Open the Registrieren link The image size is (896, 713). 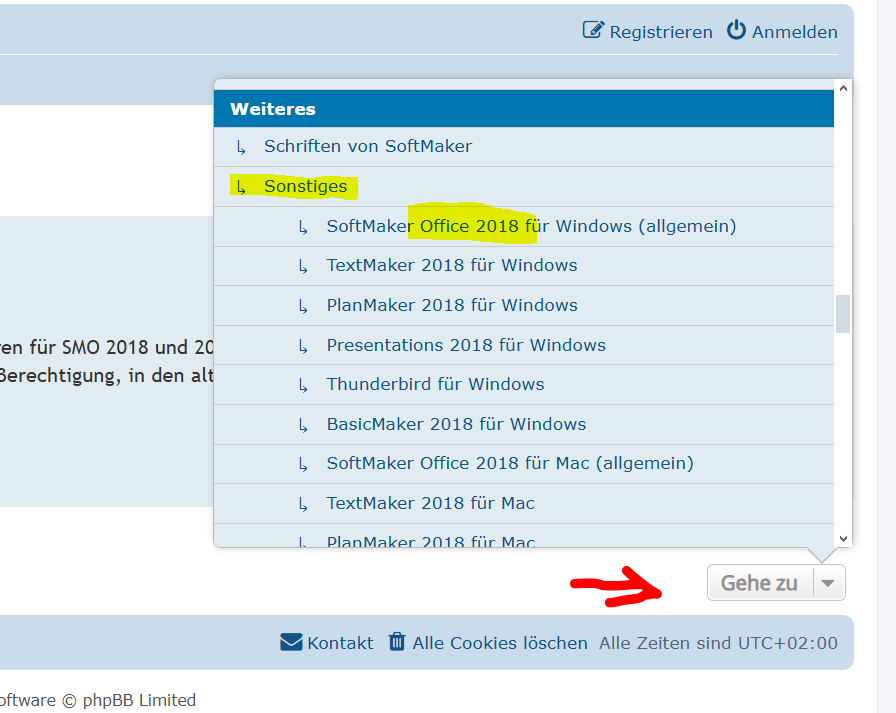(661, 32)
